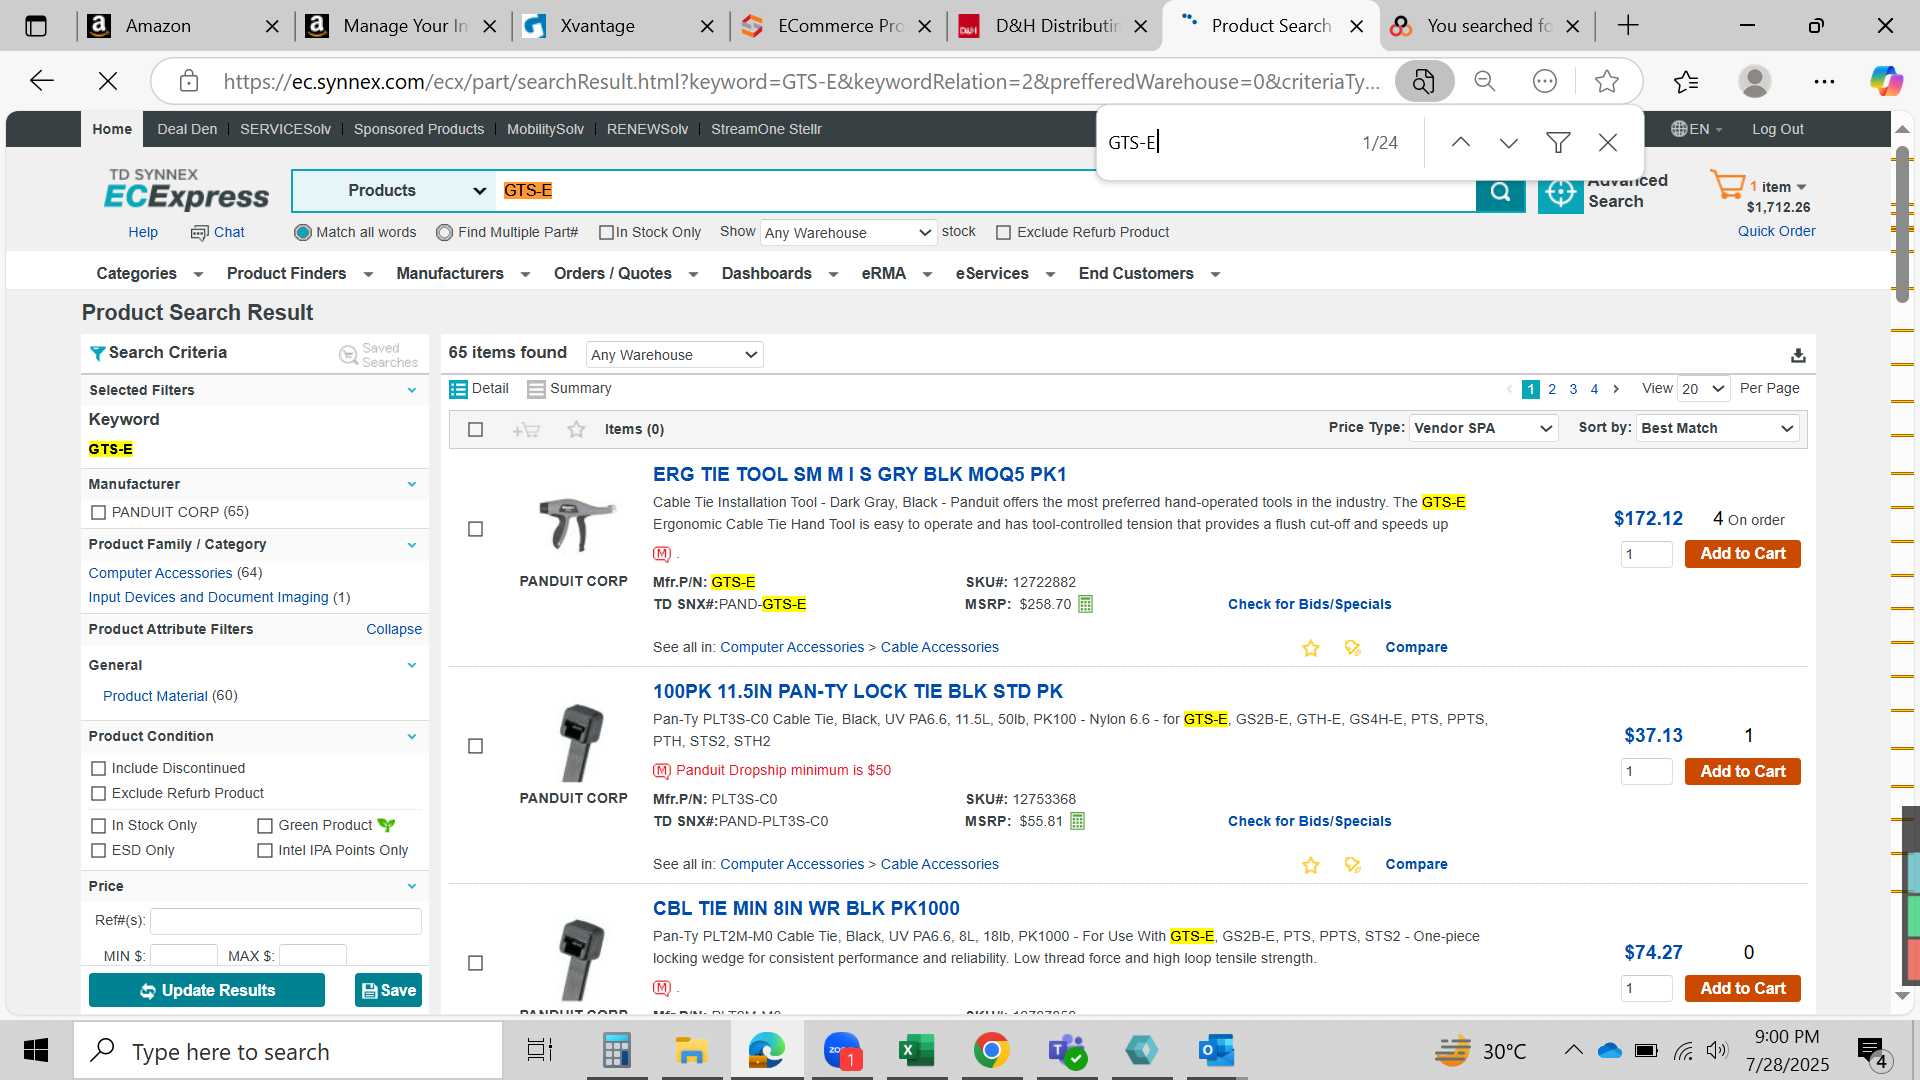Switch to the D&H Distributing browser tab

click(x=1054, y=26)
